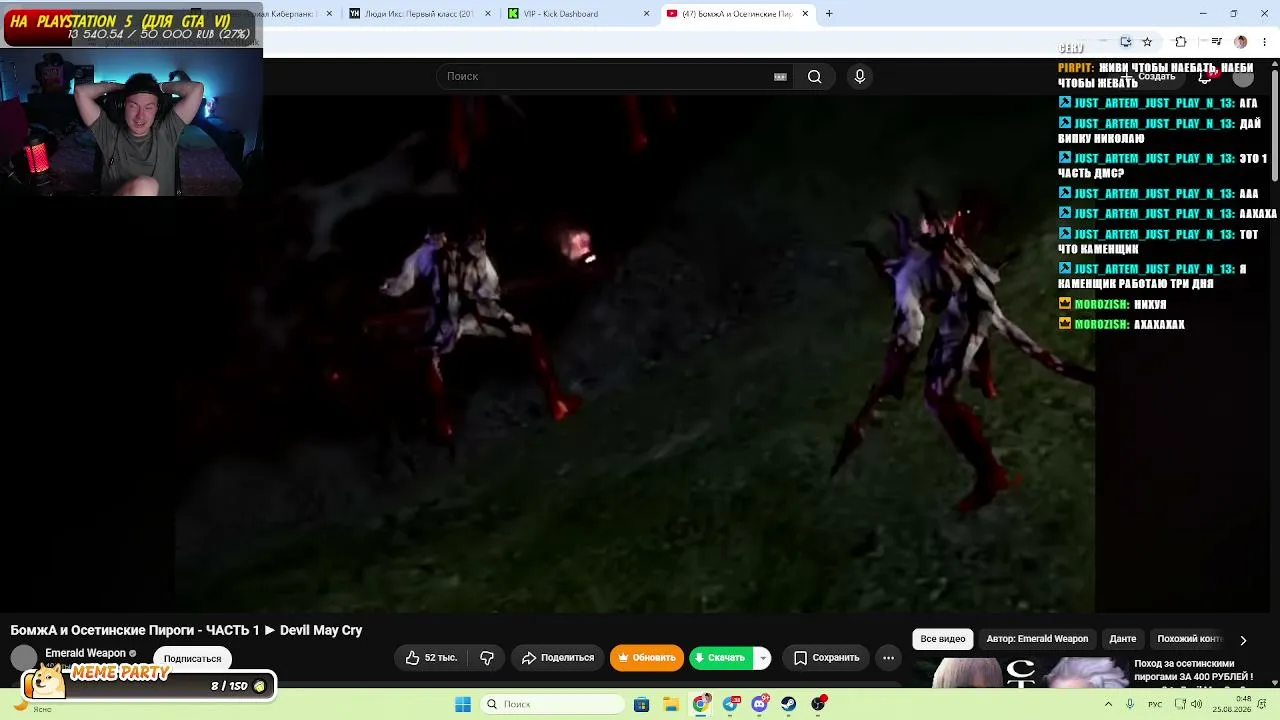The height and width of the screenshot is (720, 1280).
Task: Open OBS Studio from the taskbar
Action: (819, 704)
